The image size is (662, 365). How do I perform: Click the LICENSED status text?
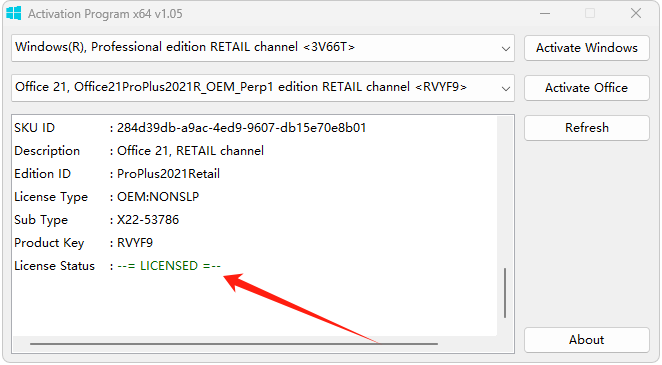[169, 266]
